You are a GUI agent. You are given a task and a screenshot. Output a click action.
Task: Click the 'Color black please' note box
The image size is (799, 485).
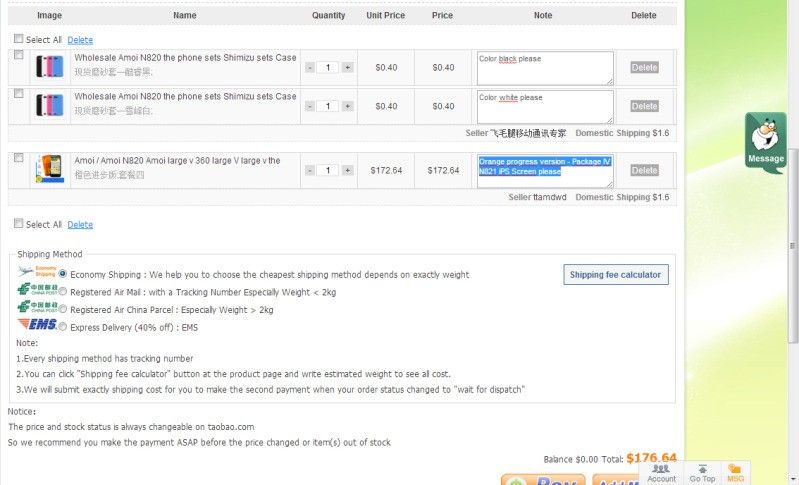point(545,68)
